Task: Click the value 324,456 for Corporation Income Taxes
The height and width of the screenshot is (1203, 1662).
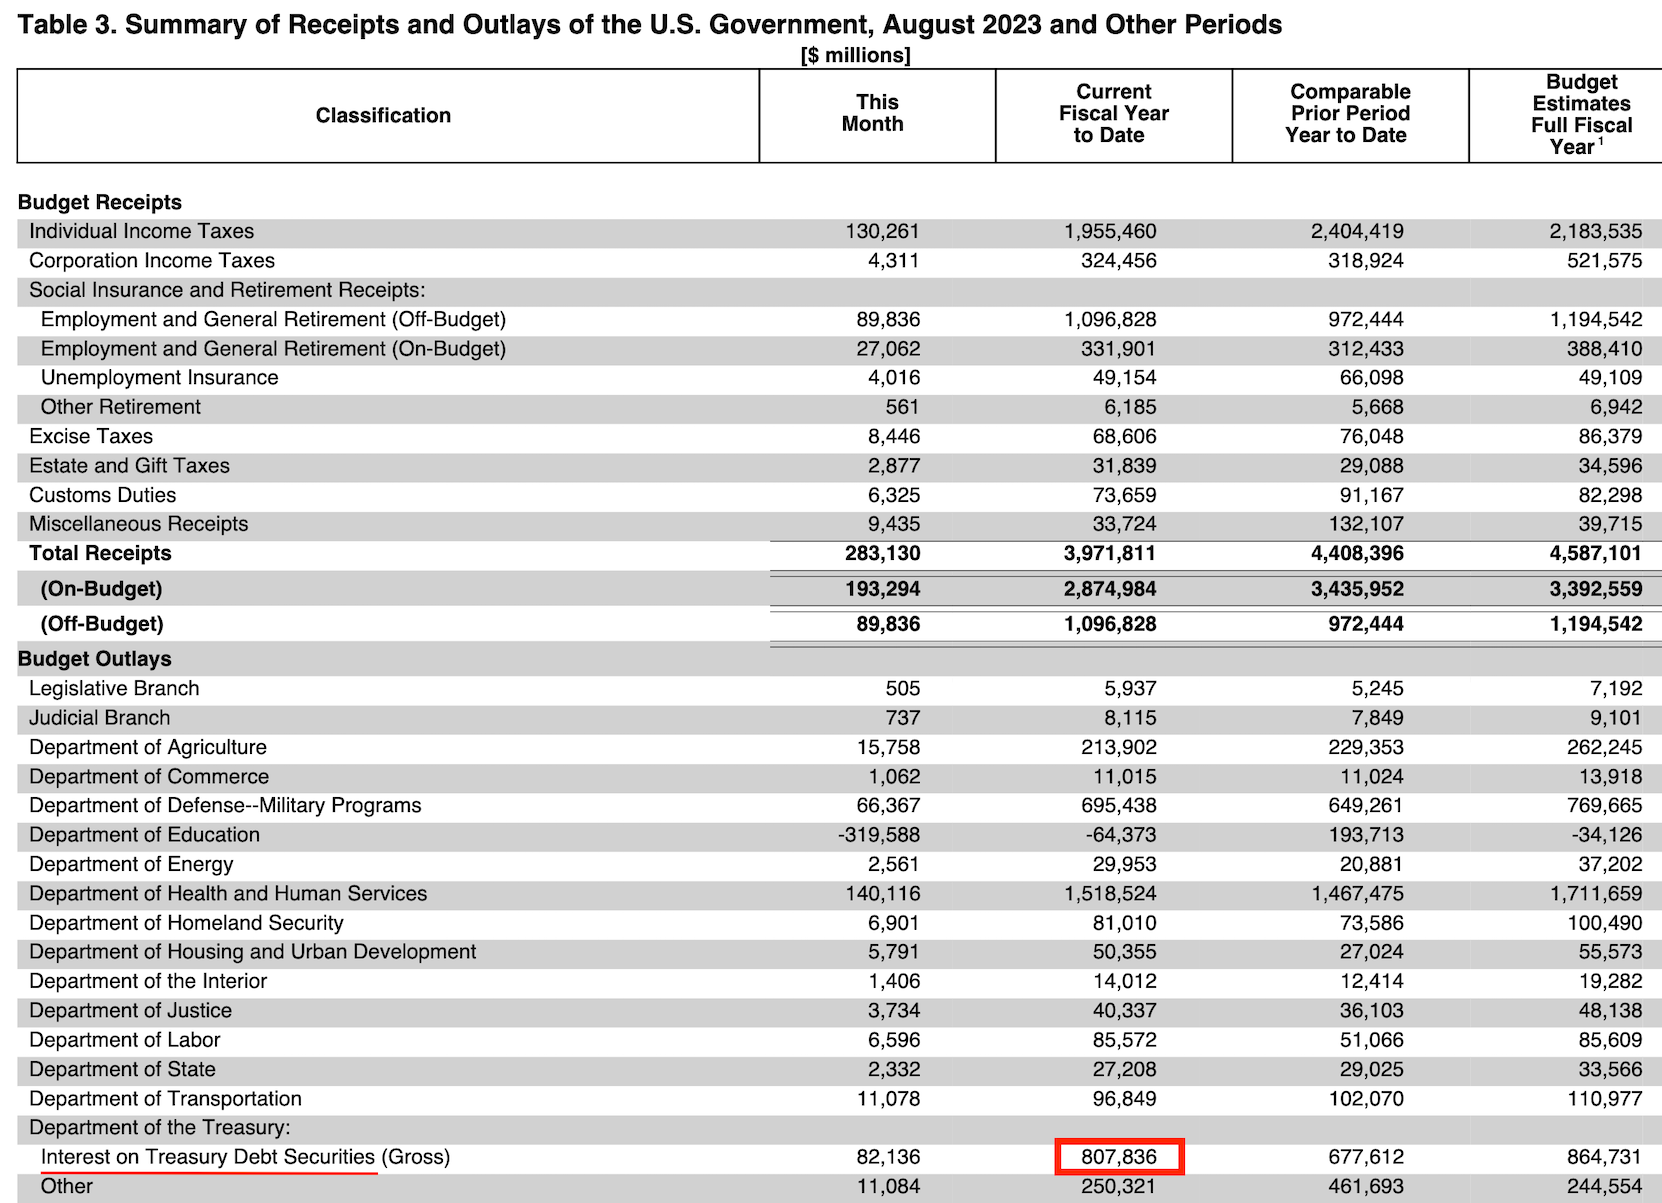Action: [1118, 260]
